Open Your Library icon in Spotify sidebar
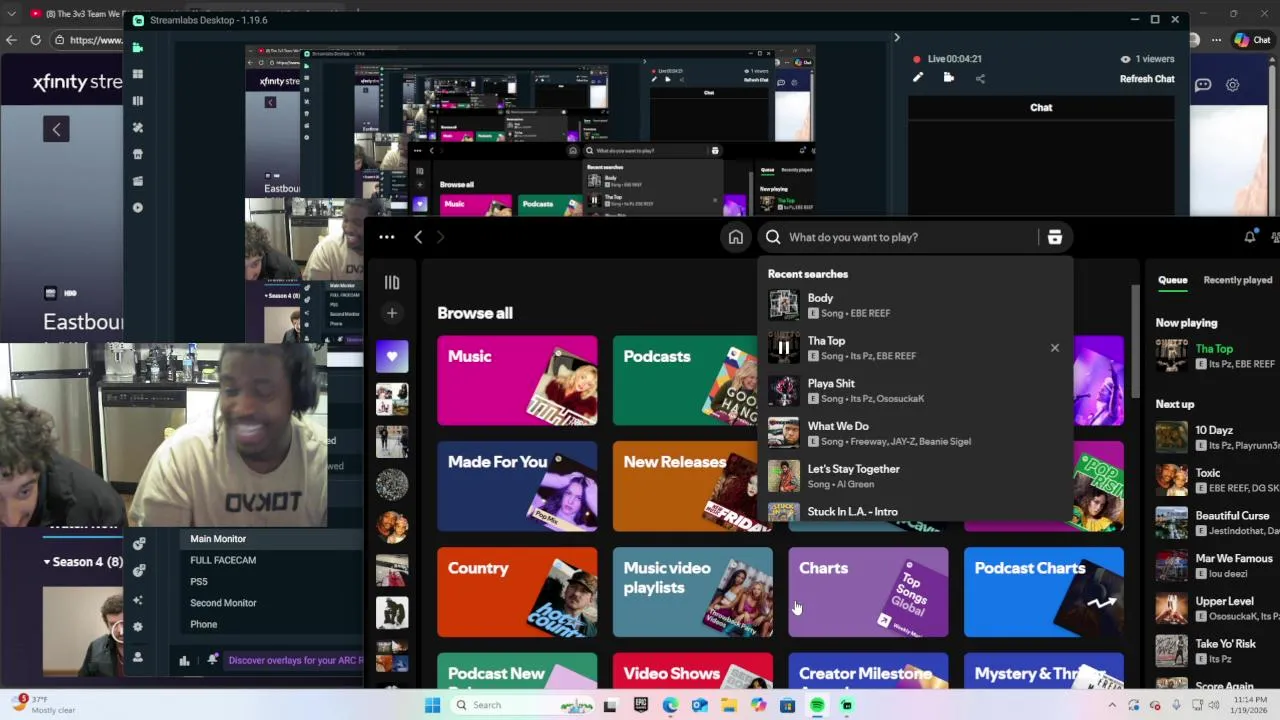 (x=392, y=283)
